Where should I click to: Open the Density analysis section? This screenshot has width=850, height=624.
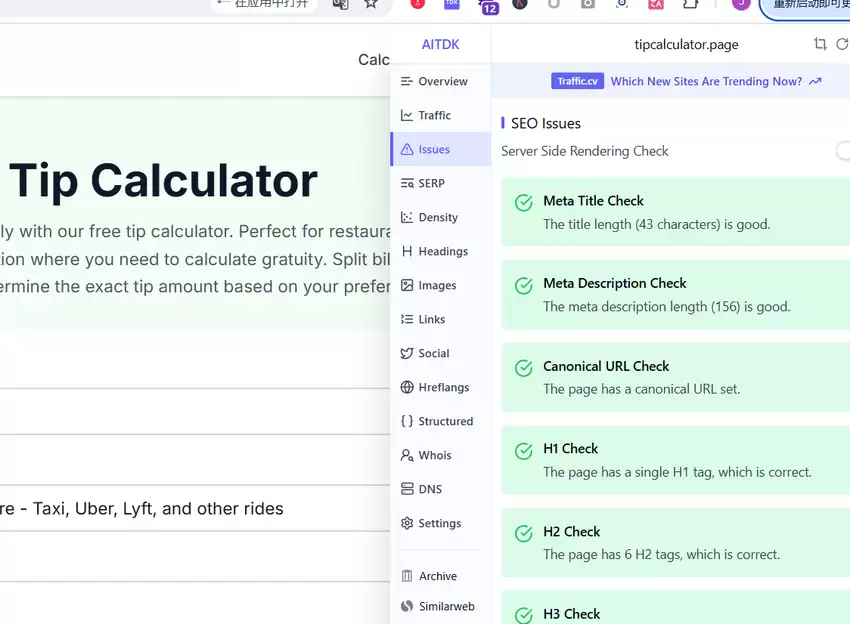tap(440, 217)
